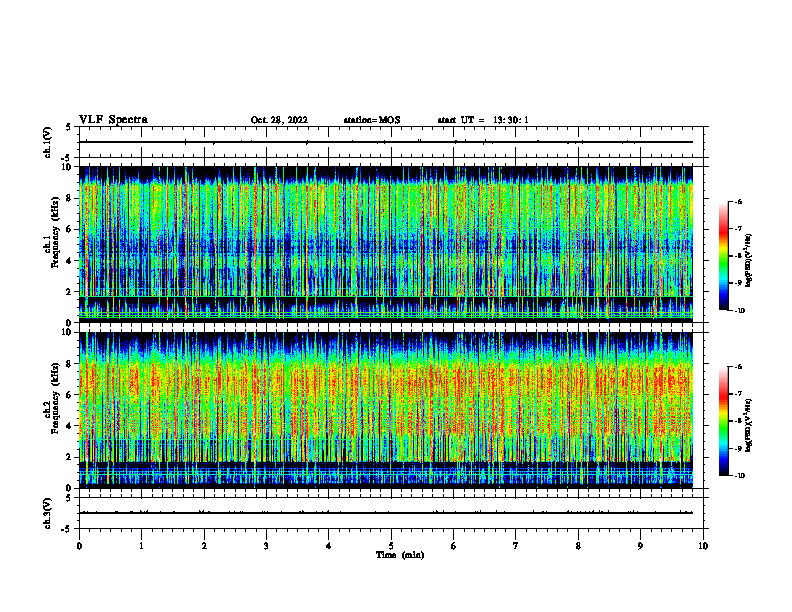792x612 pixels.
Task: Click the time axis tick label "9"
Action: [x=640, y=546]
